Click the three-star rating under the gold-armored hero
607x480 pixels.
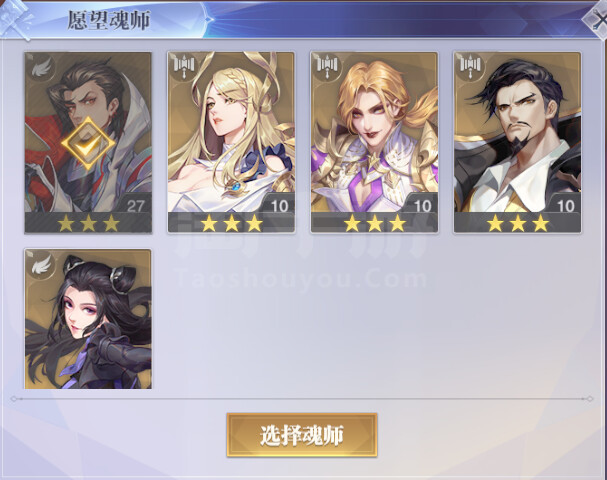375,223
